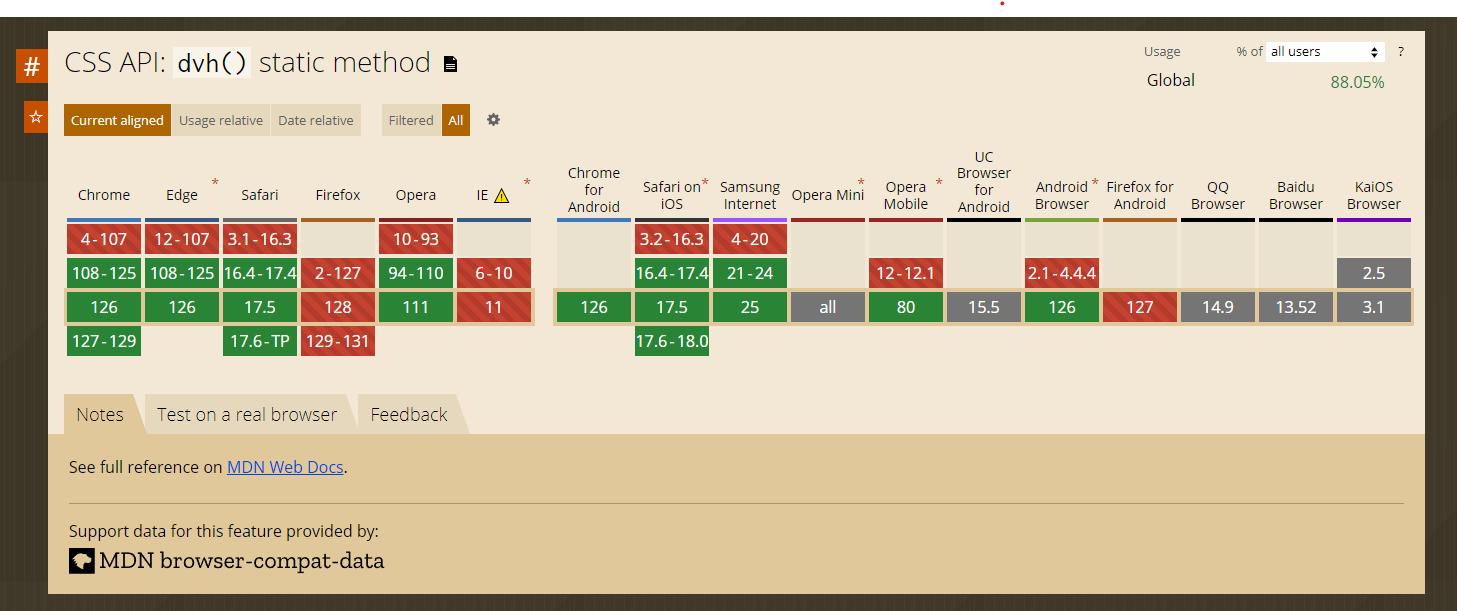
Task: Open the settings gear beside the All button
Action: tap(493, 120)
